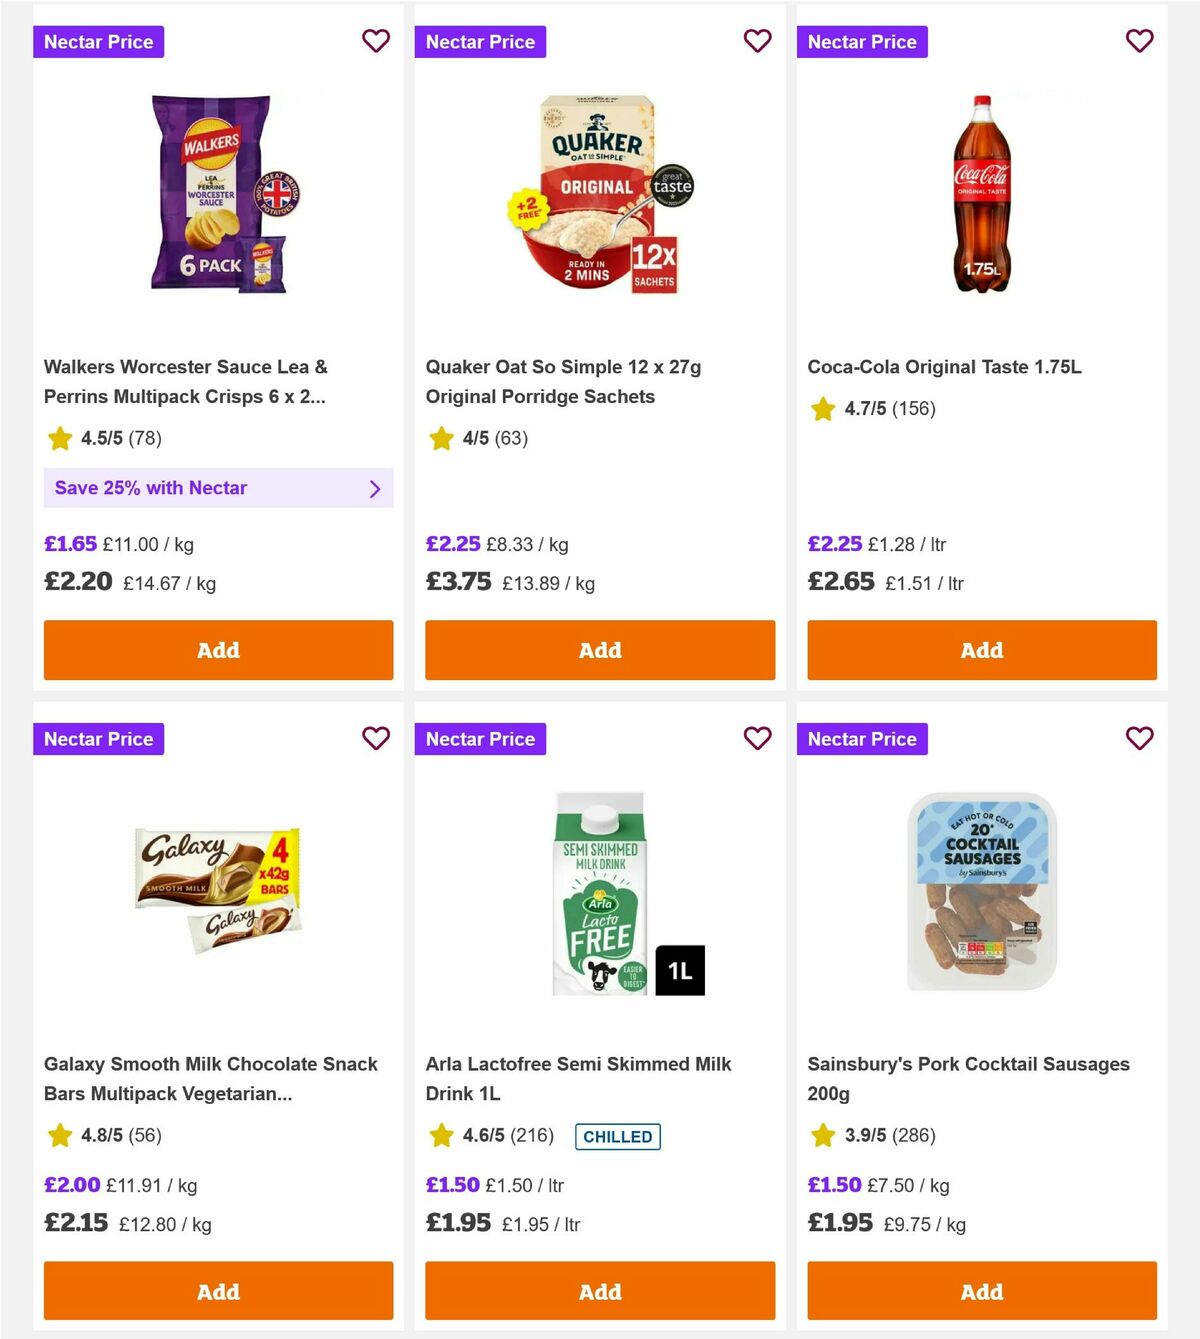Screen dimensions: 1200x1339
Task: Toggle the heart on the Arla milk product
Action: click(x=758, y=738)
